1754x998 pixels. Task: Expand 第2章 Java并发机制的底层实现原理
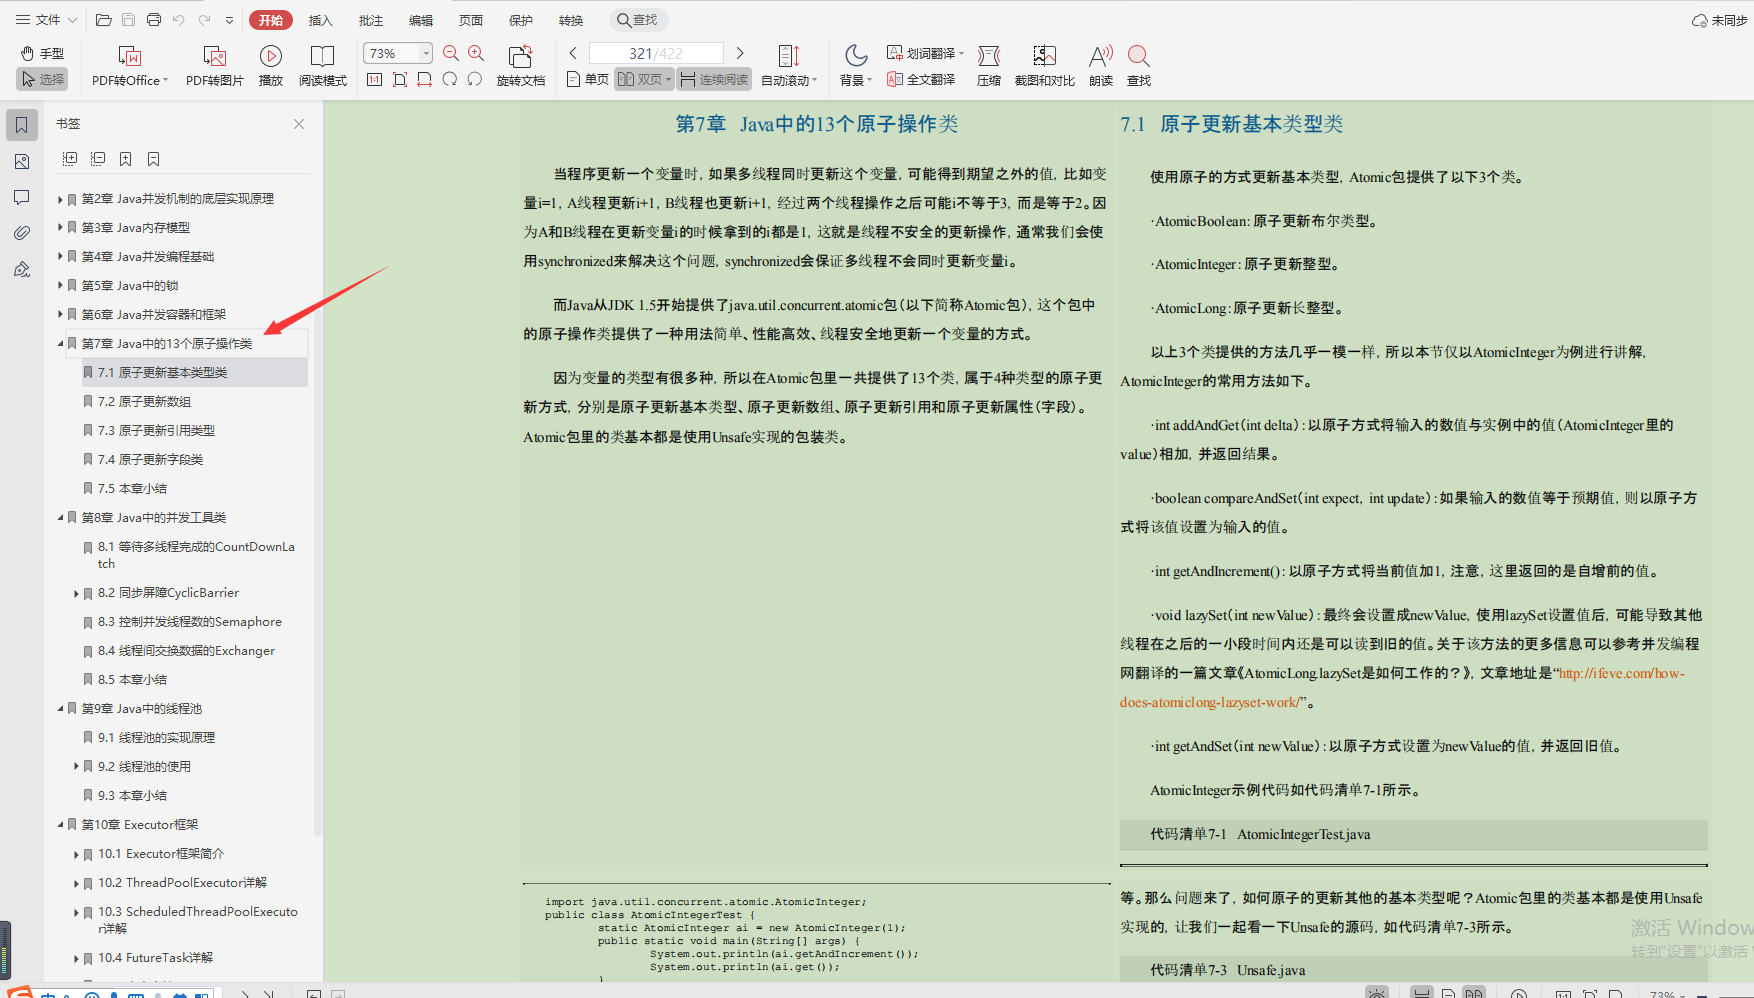point(60,199)
